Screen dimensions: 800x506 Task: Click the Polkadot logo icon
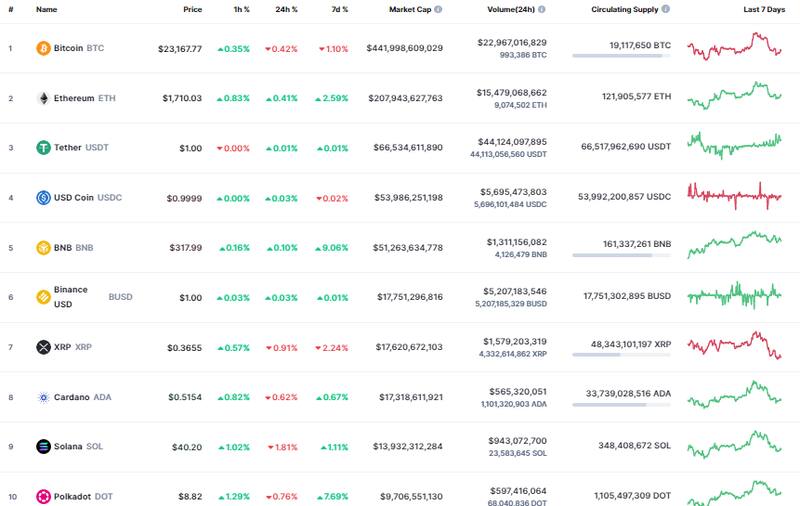coord(43,497)
